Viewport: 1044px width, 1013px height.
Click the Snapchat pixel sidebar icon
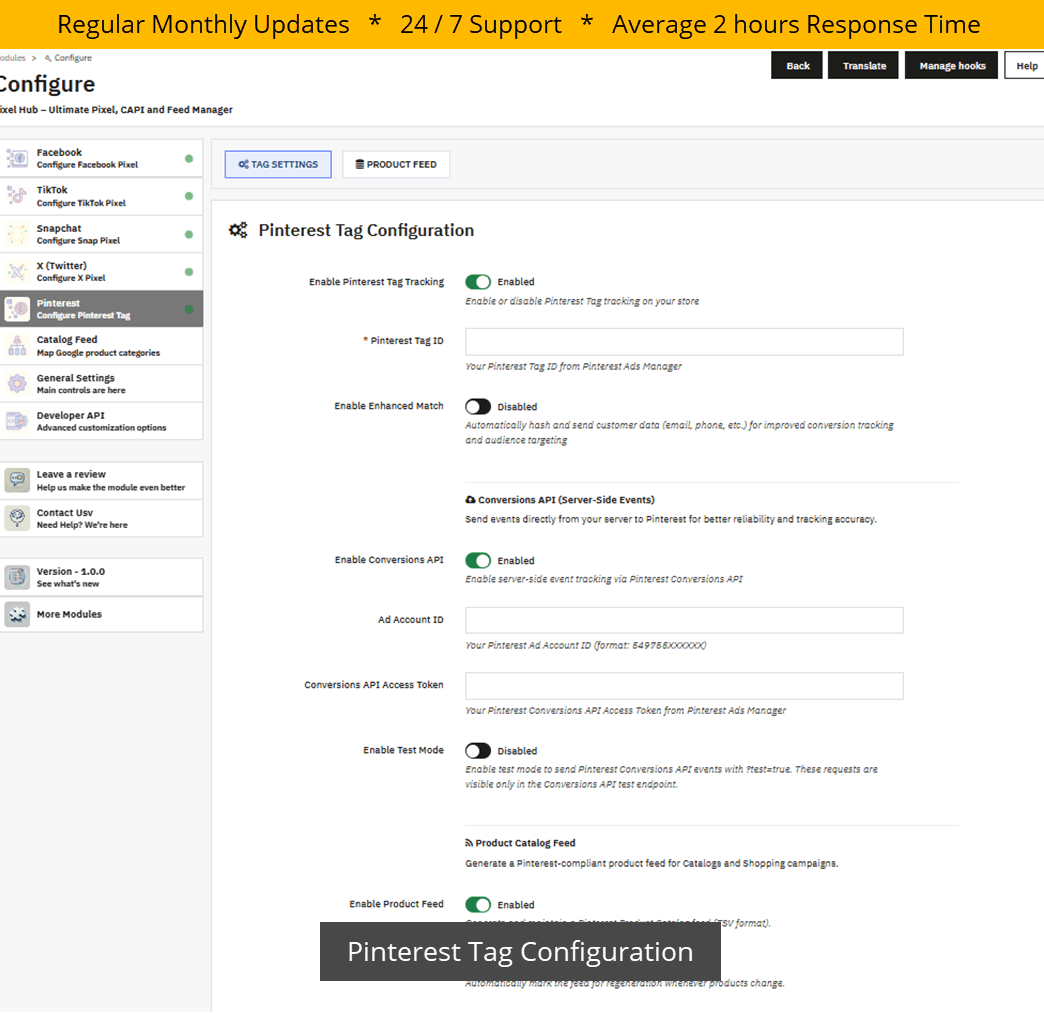pyautogui.click(x=17, y=234)
